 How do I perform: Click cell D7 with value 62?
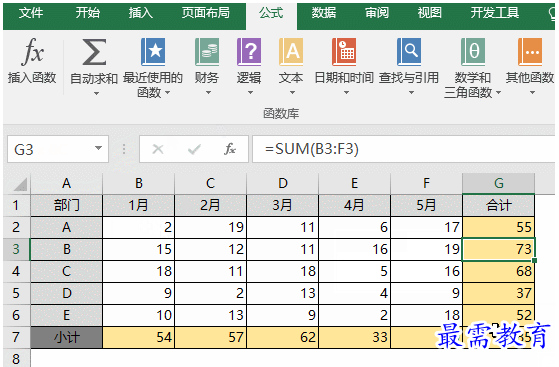(x=283, y=337)
